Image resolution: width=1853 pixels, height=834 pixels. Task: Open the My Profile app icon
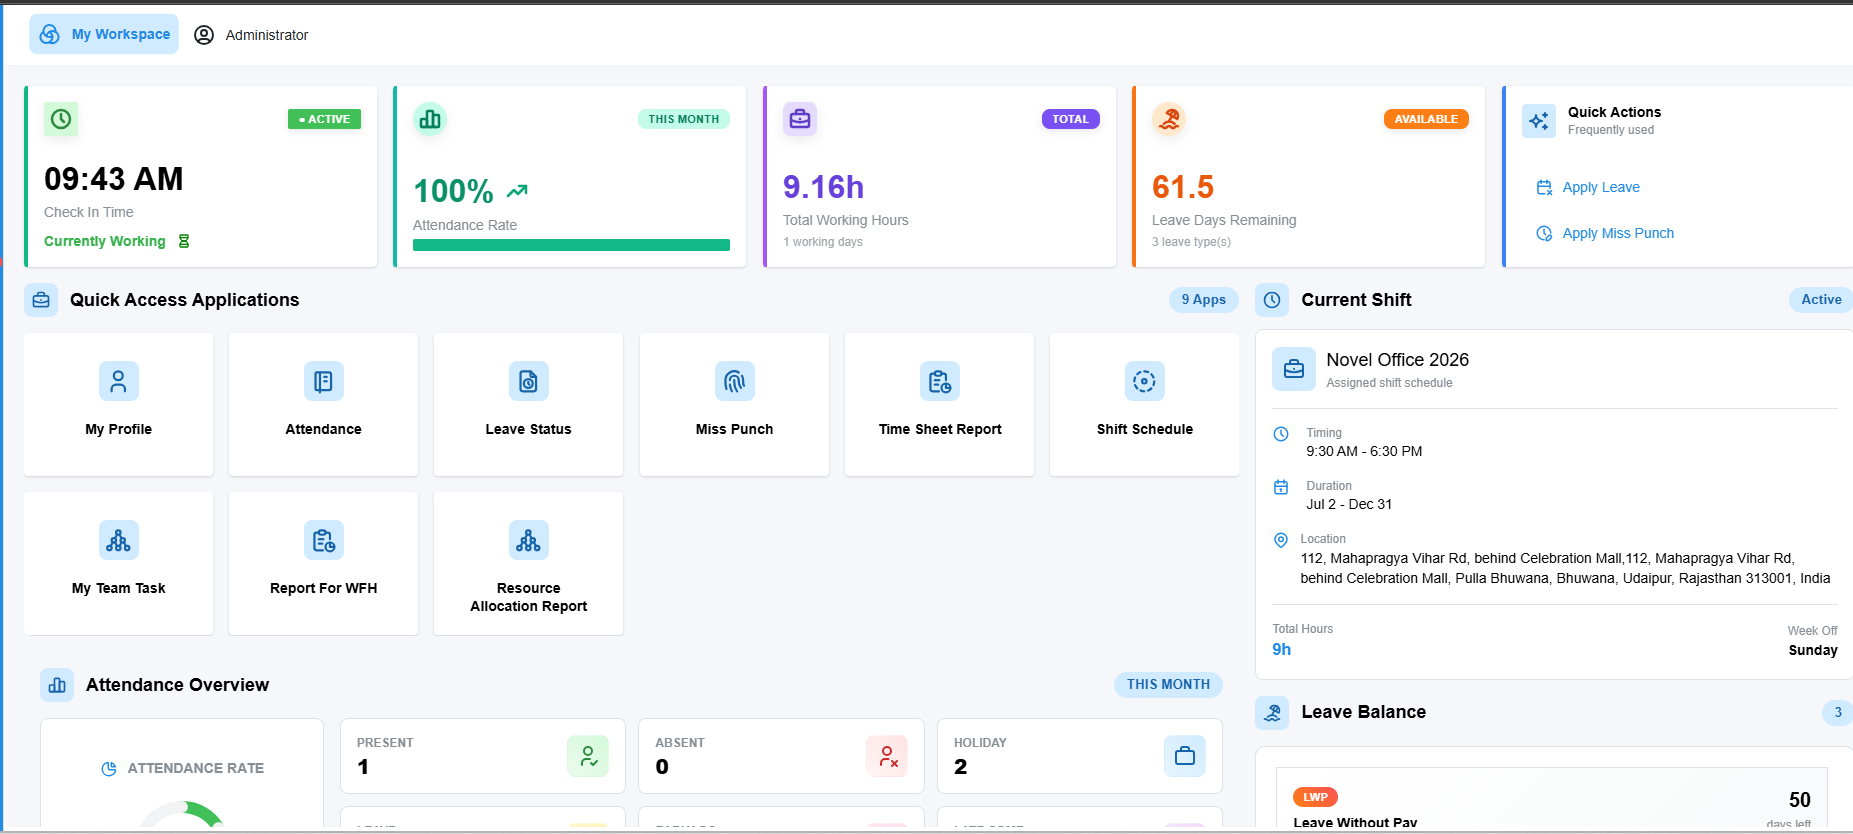(119, 381)
